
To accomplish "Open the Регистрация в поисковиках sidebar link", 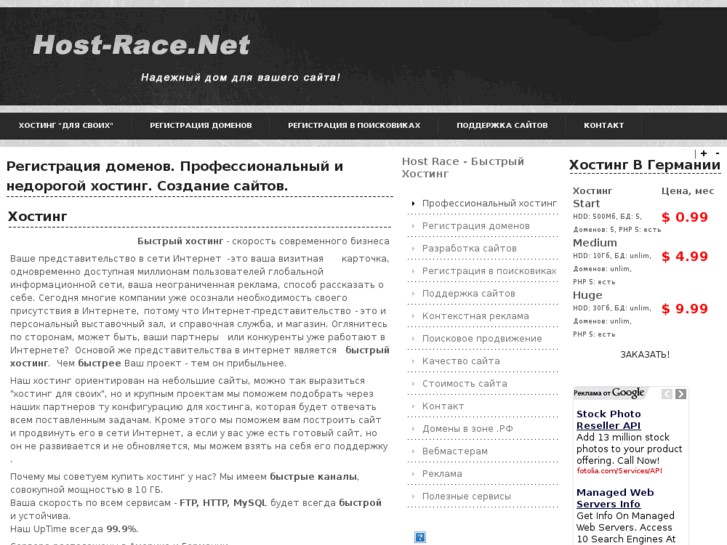I will [x=489, y=271].
